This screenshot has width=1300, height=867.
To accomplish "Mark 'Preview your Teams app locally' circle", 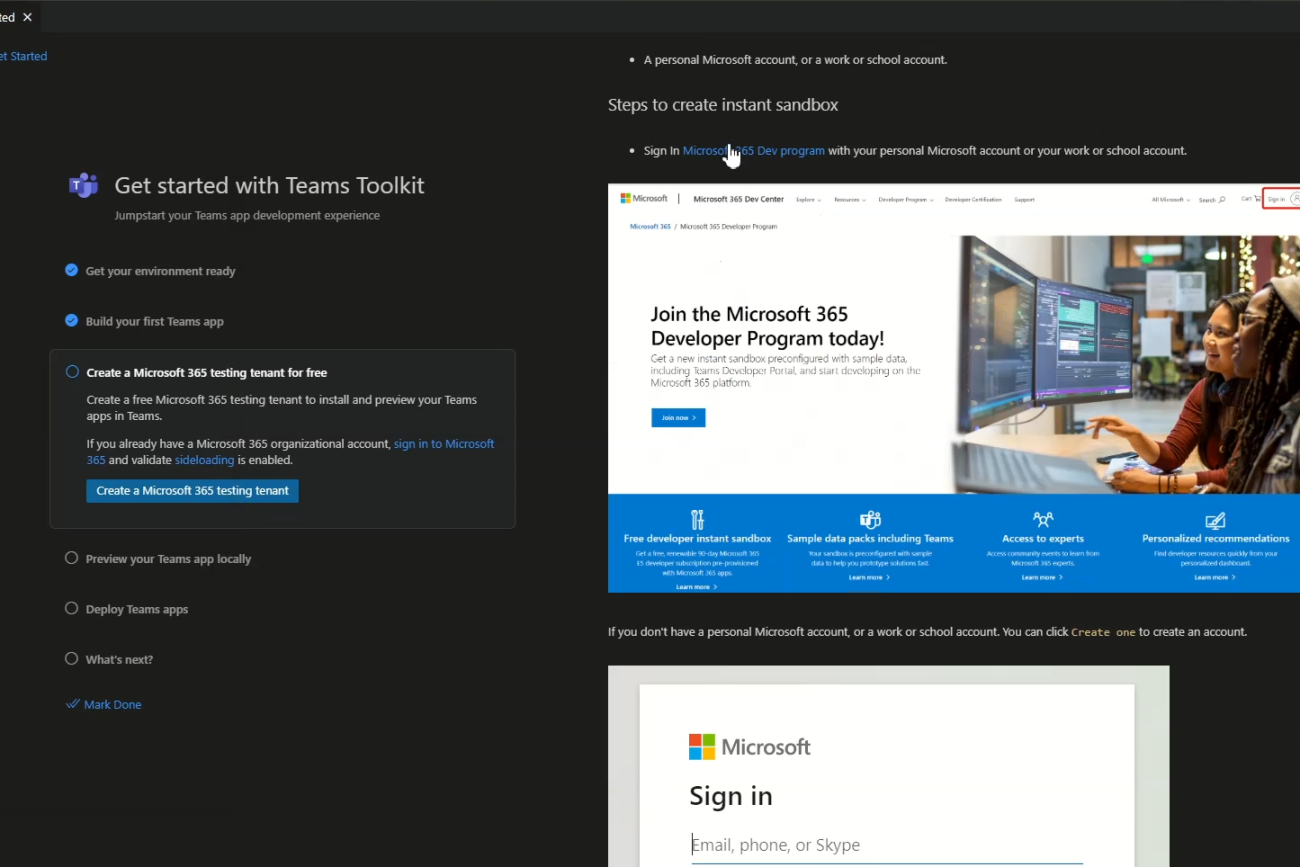I will (71, 558).
